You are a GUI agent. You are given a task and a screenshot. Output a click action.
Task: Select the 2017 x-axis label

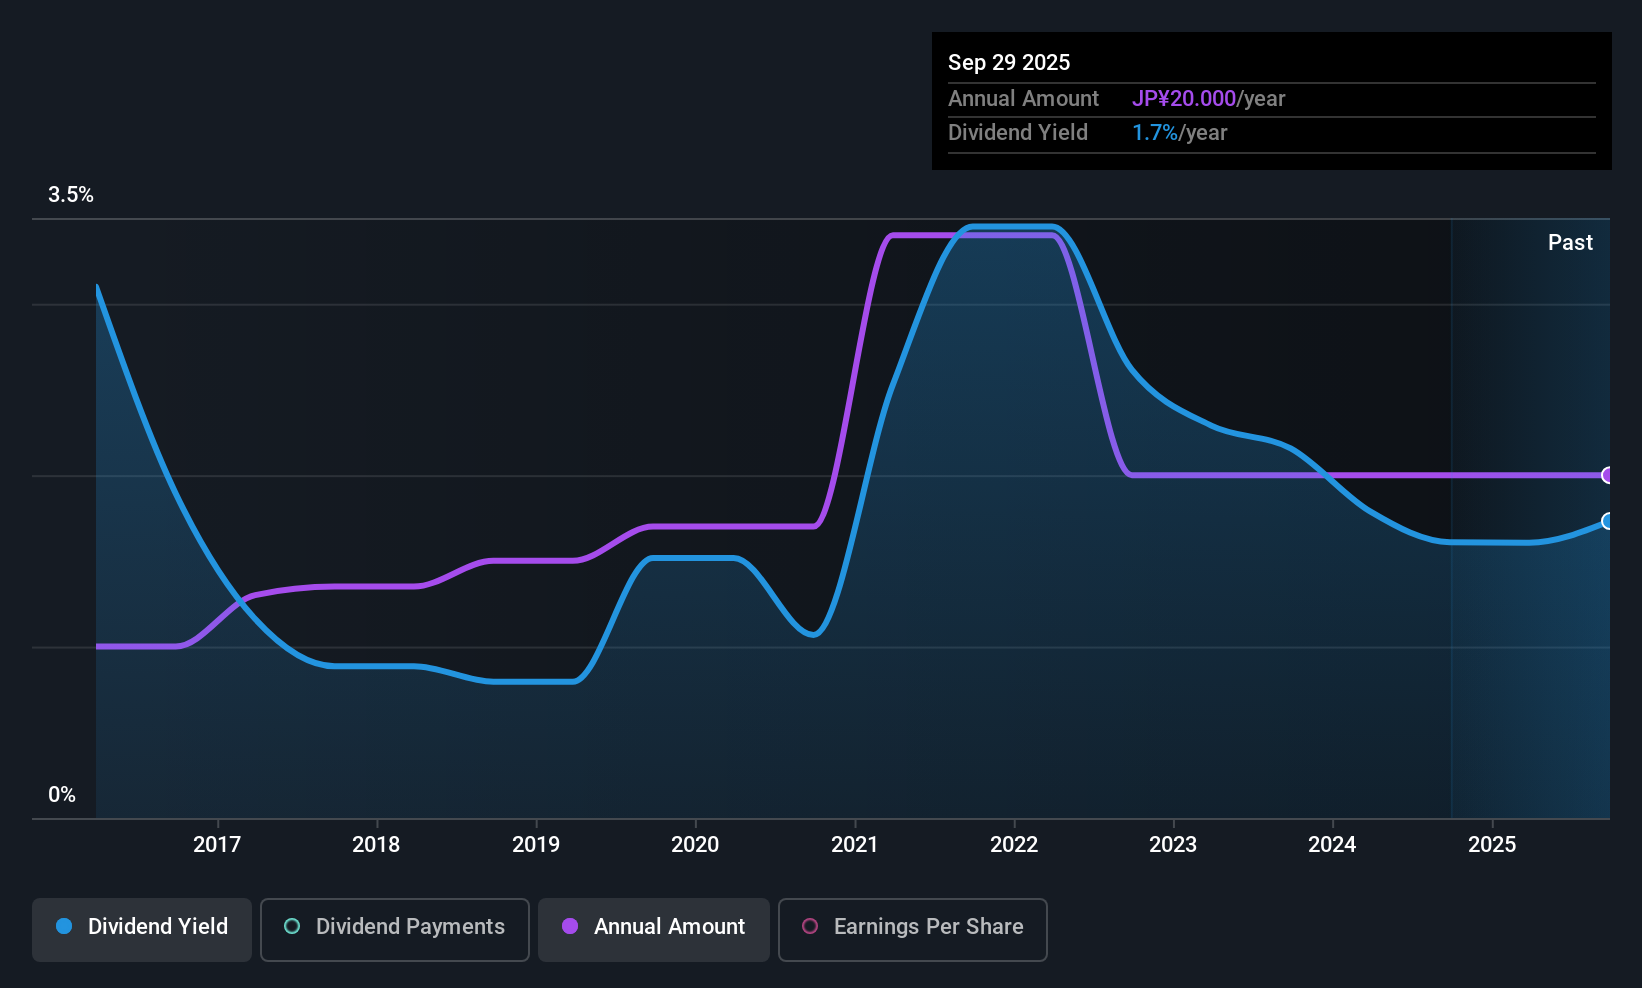pos(217,845)
